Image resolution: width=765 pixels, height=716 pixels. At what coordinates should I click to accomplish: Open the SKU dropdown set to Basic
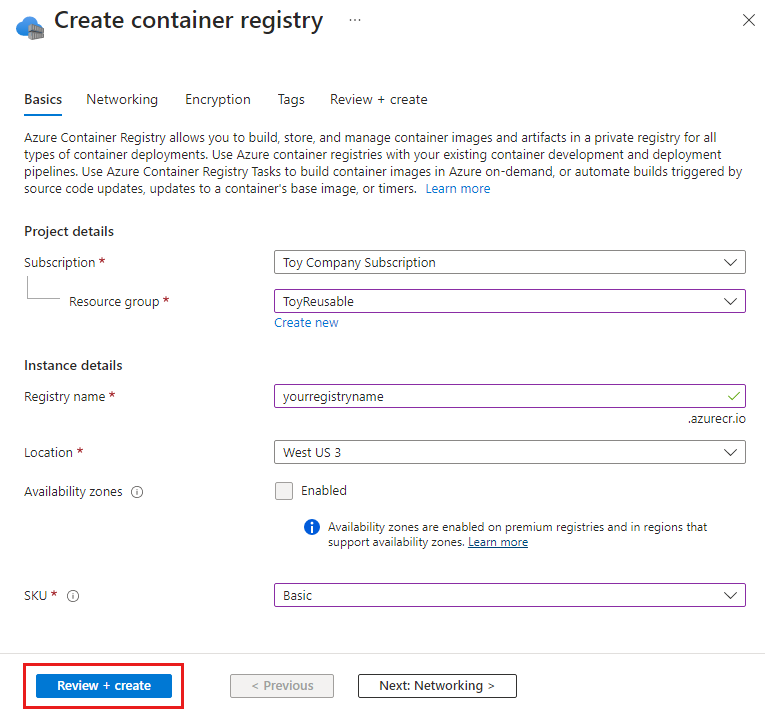tap(509, 595)
